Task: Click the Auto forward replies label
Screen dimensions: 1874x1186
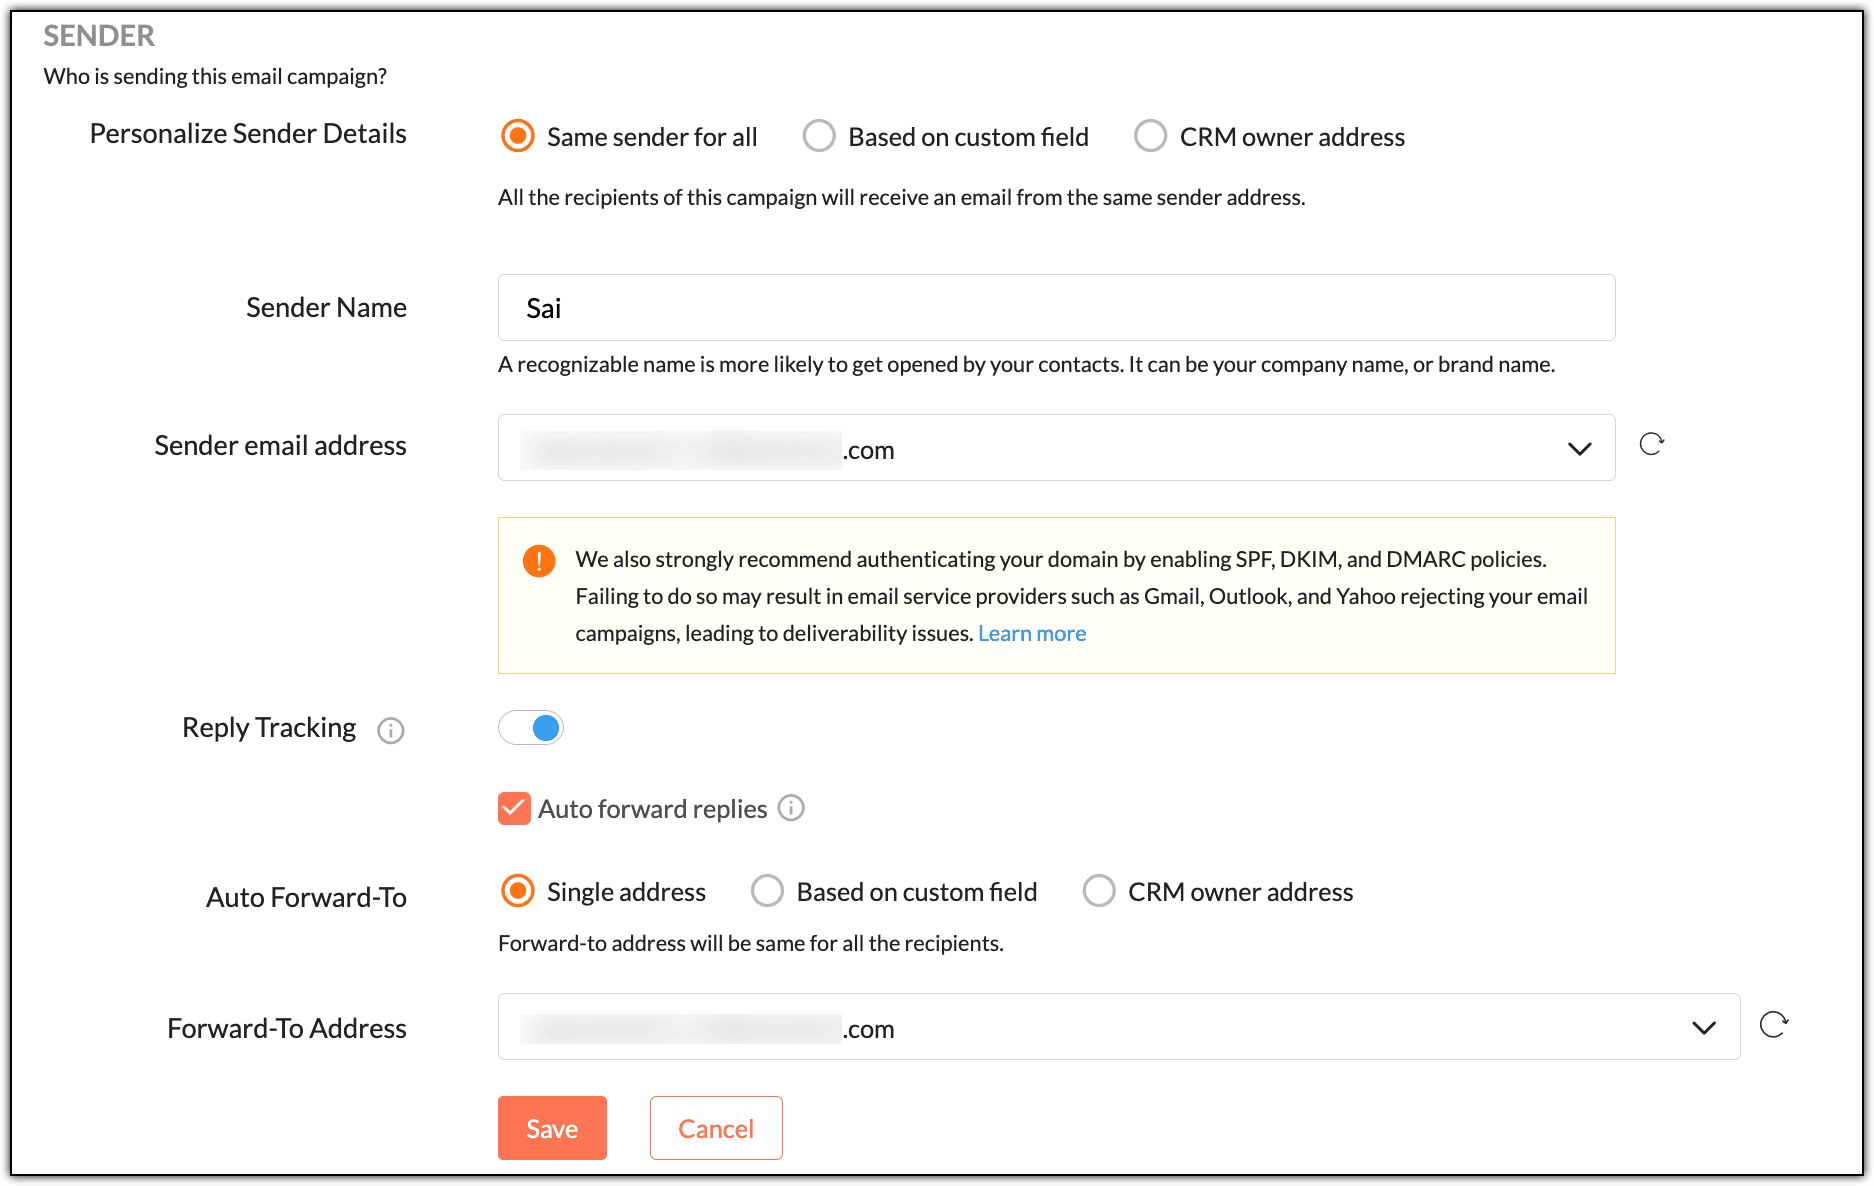Action: click(x=652, y=809)
